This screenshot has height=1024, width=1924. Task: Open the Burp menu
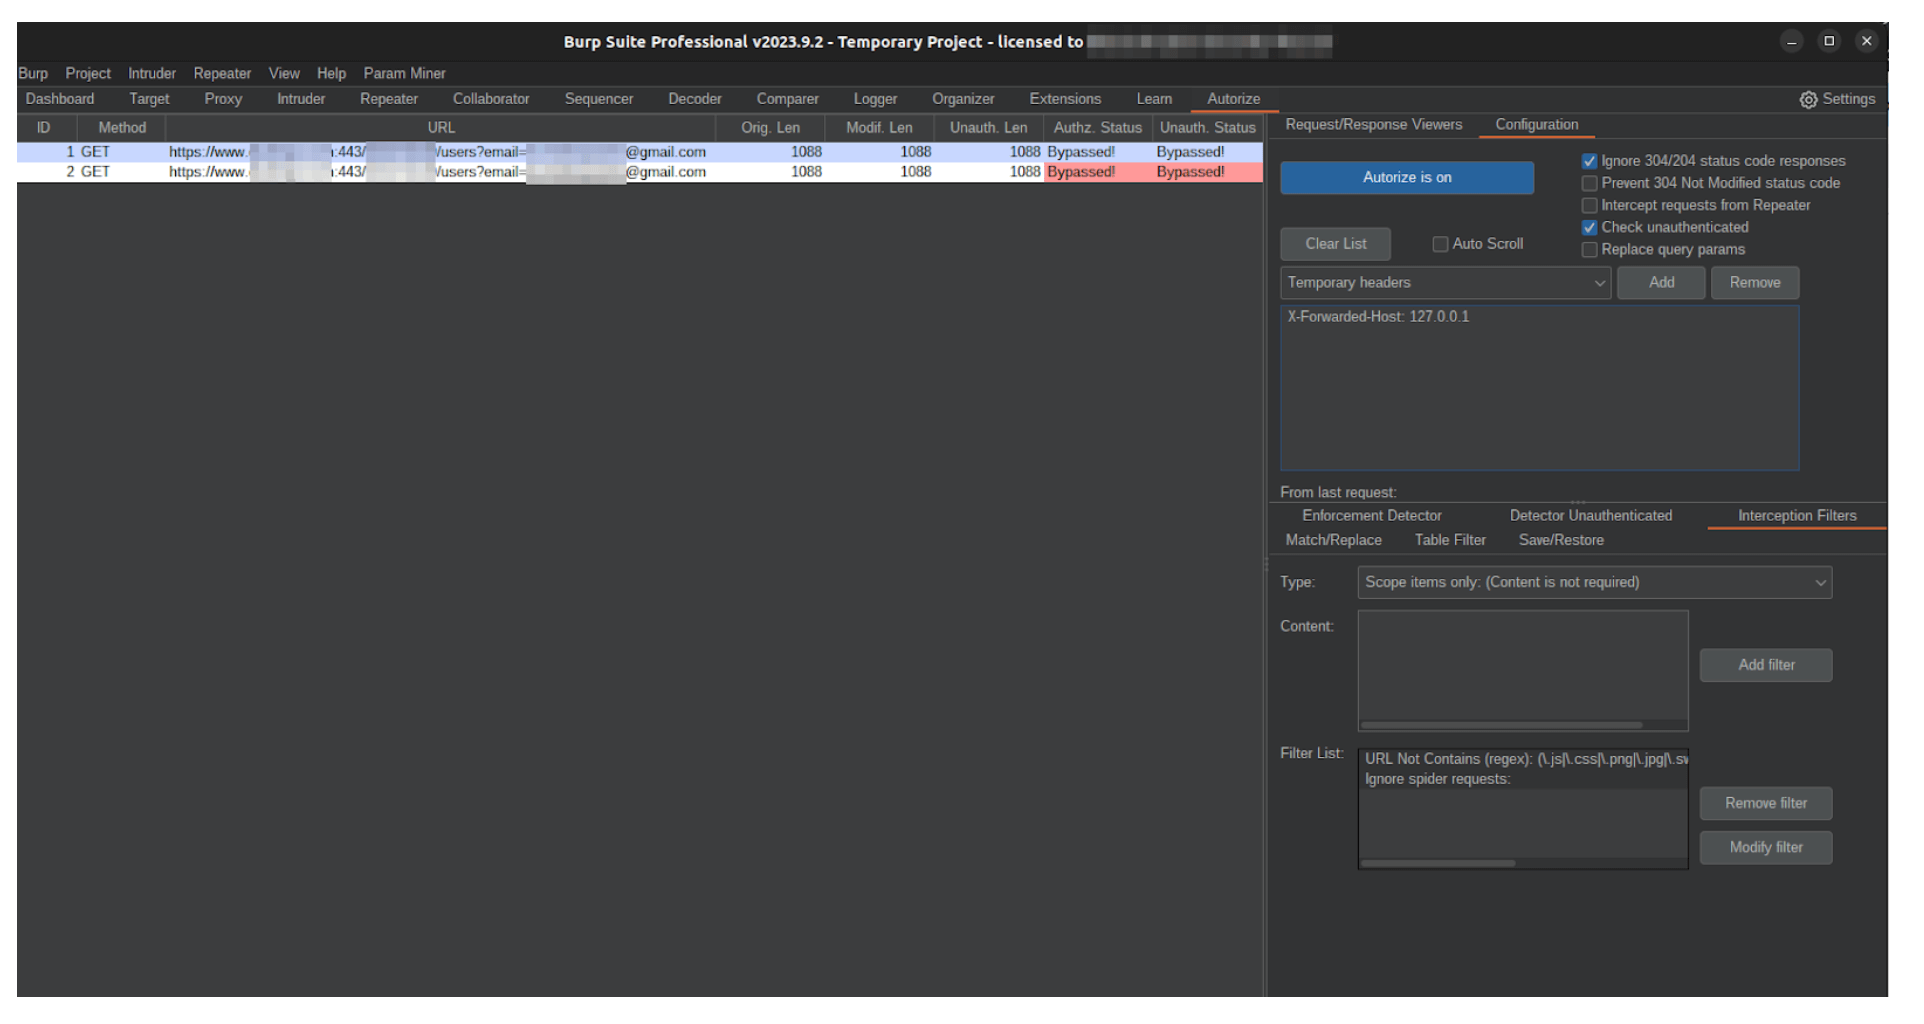point(33,74)
